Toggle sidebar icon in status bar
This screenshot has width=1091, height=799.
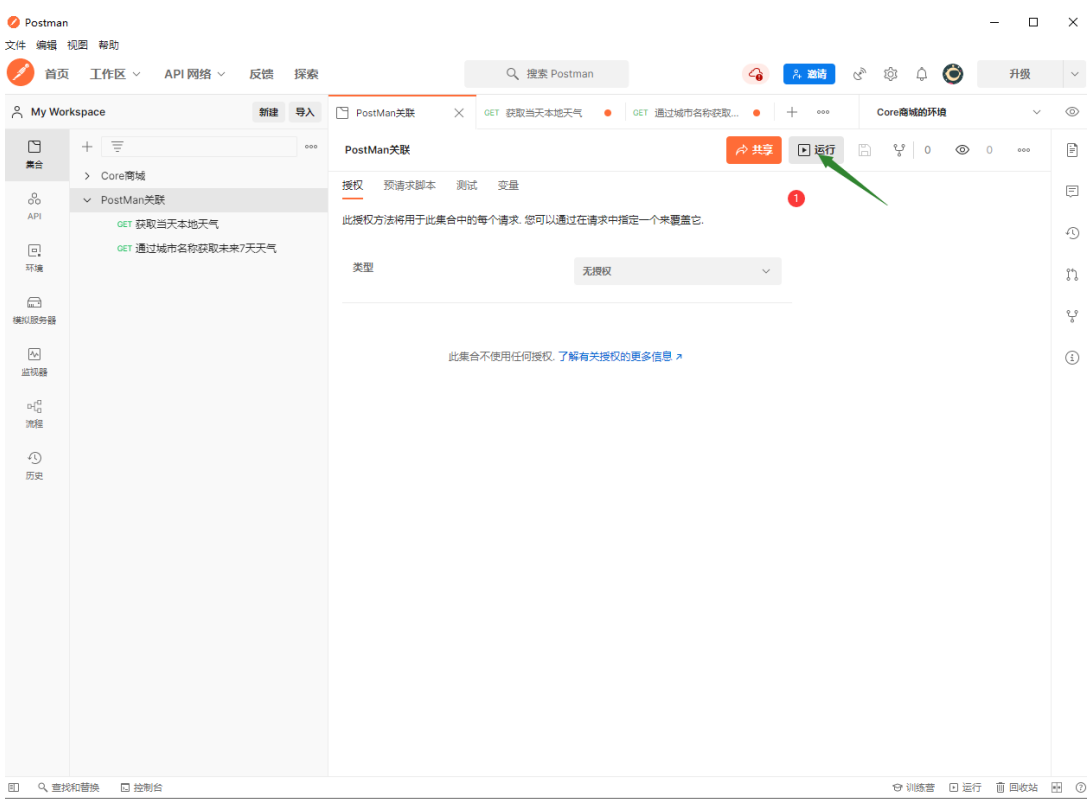[13, 787]
